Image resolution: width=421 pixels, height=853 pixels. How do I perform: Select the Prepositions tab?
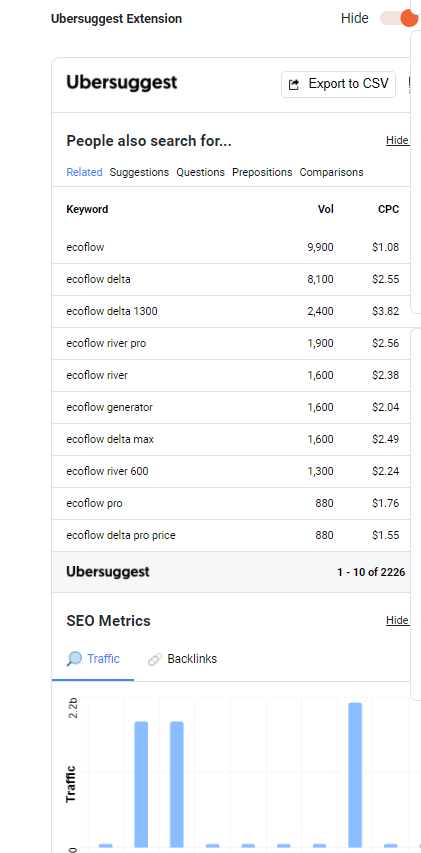tap(262, 172)
